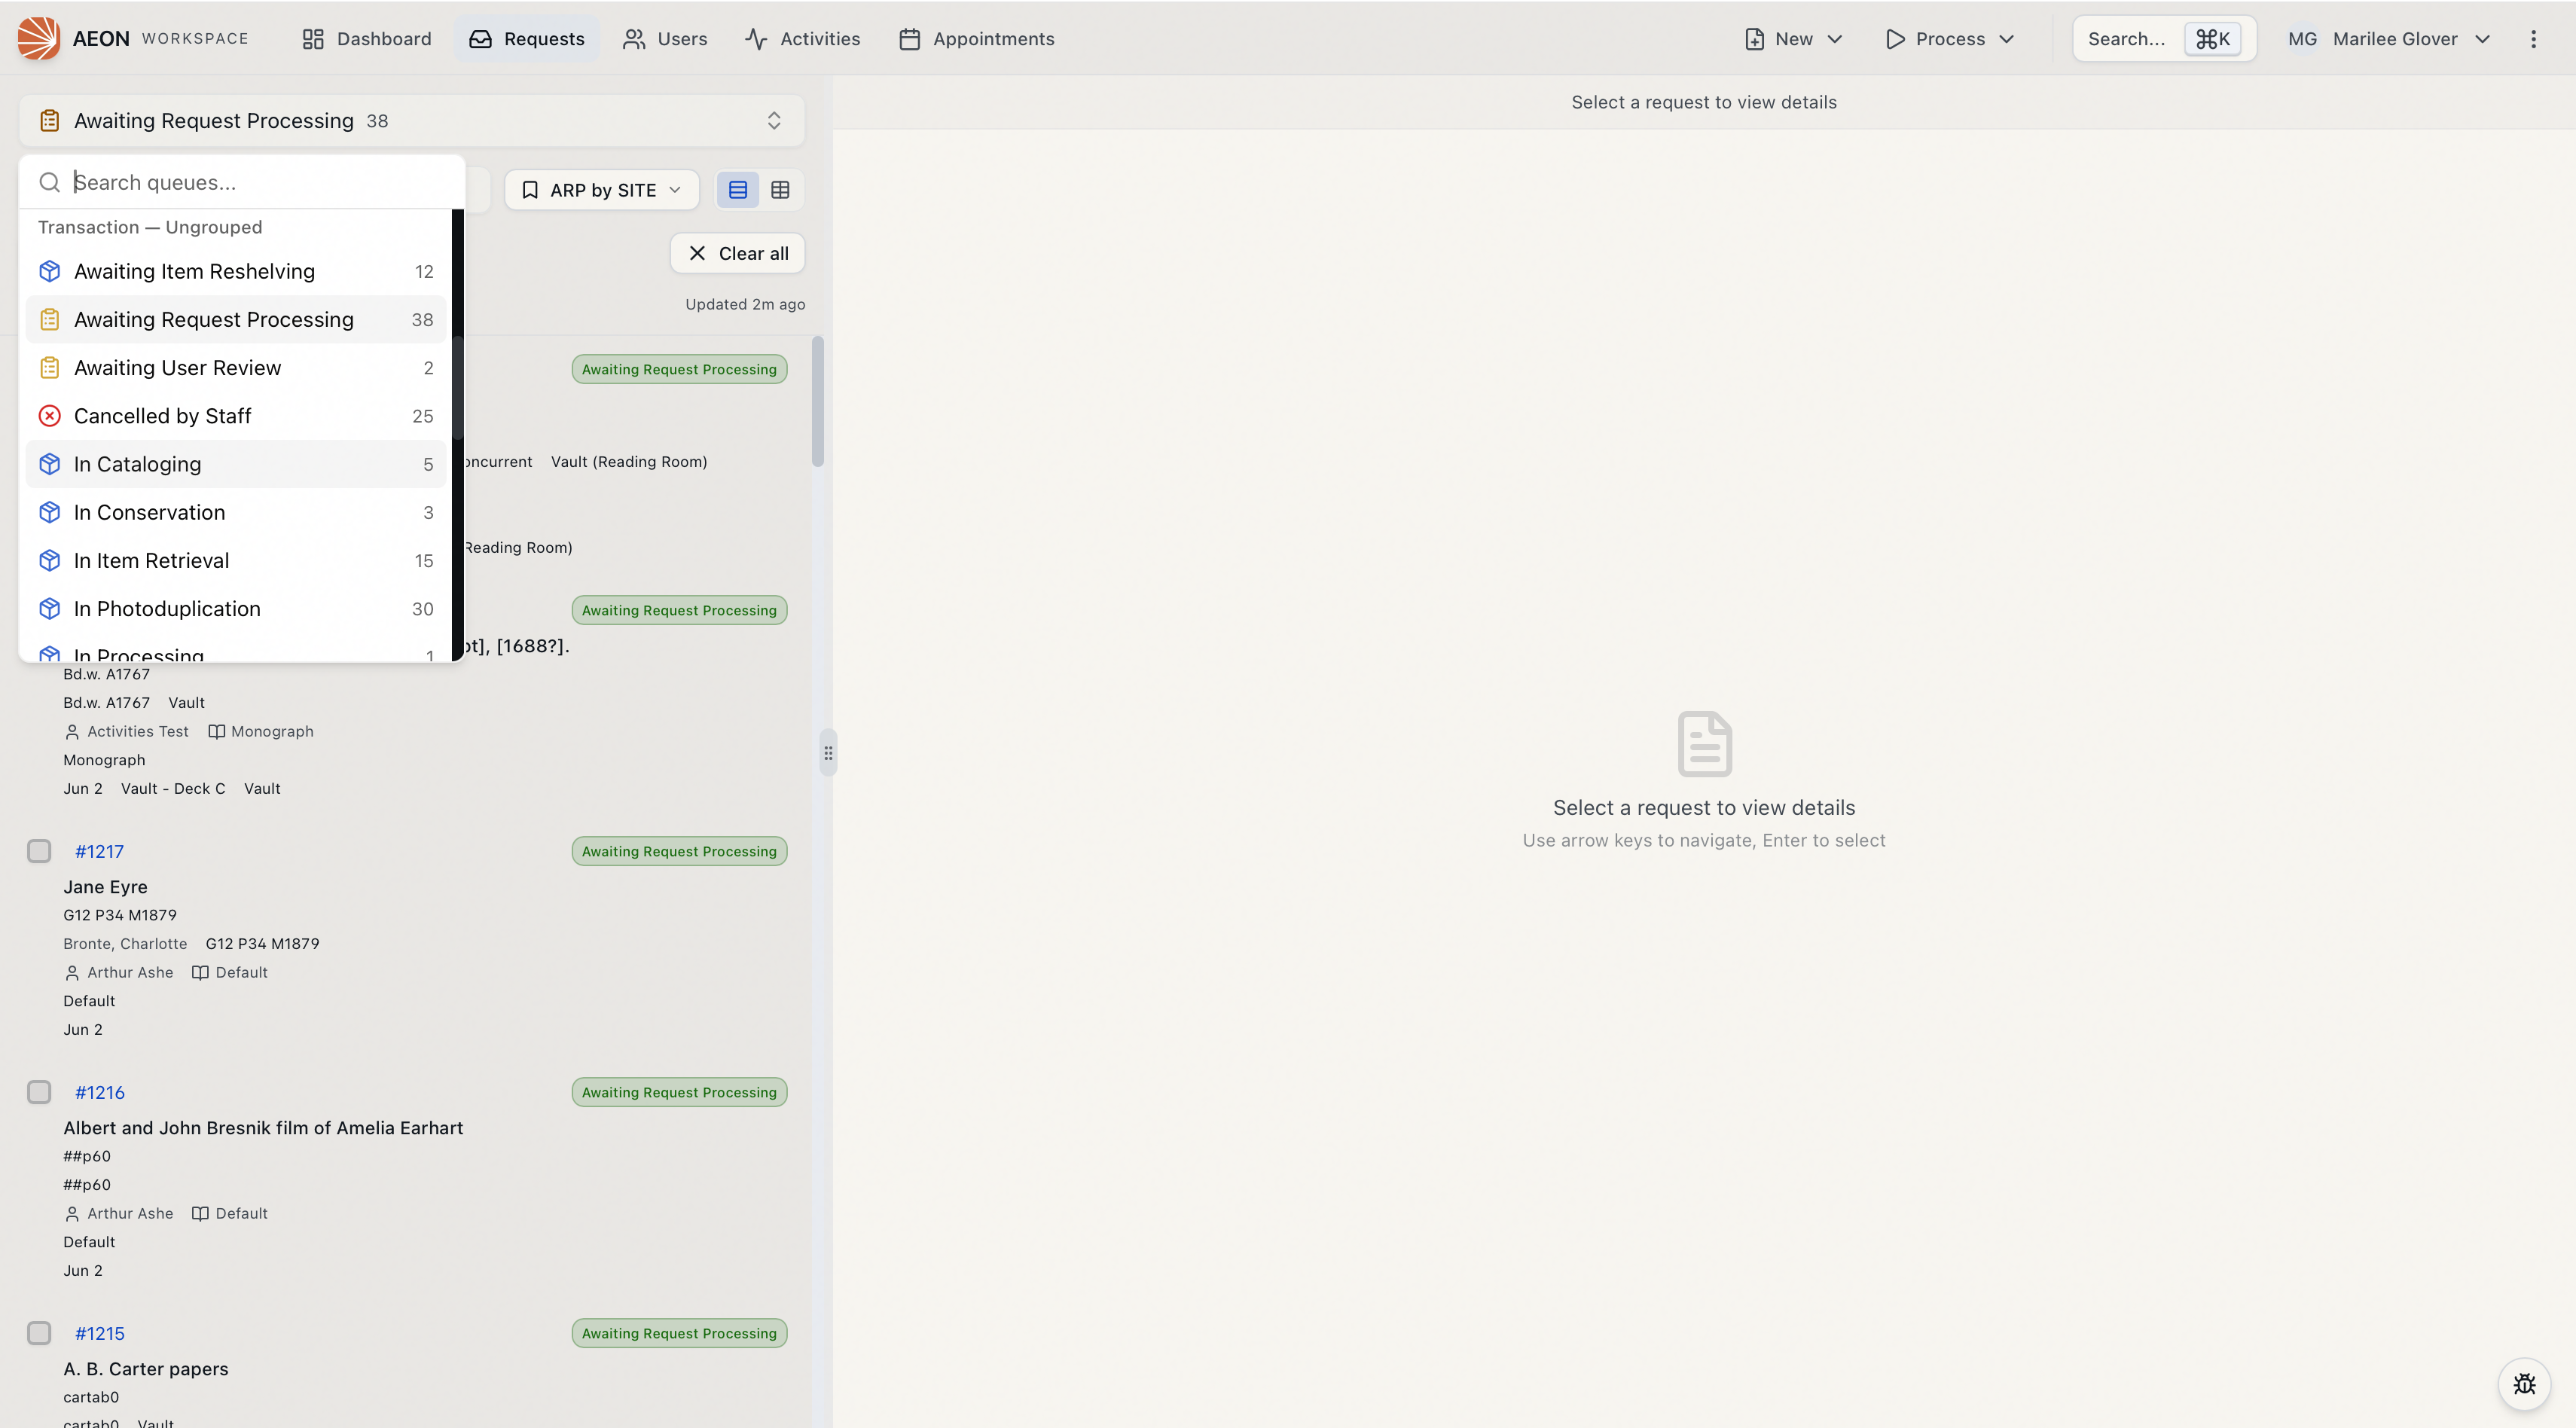Expand the Process dropdown menu
The image size is (2576, 1428).
pyautogui.click(x=1949, y=38)
